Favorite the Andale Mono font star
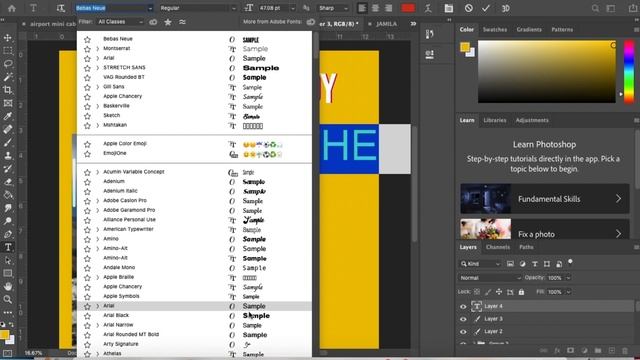The width and height of the screenshot is (640, 360). pyautogui.click(x=87, y=268)
